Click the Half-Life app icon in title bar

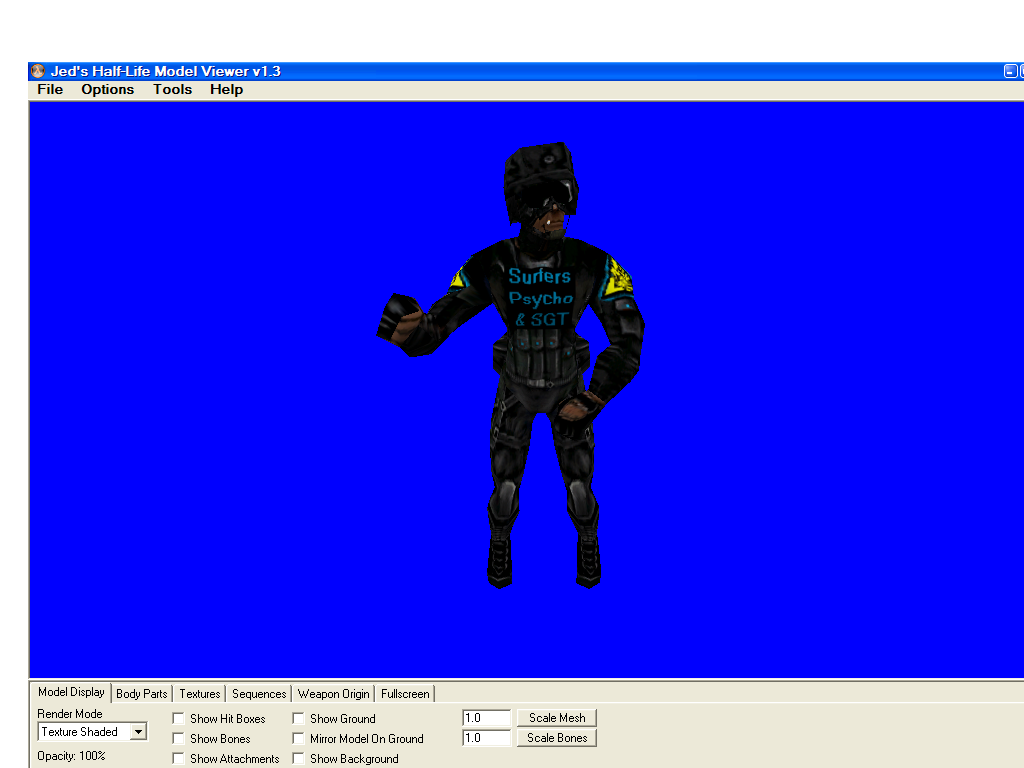coord(38,71)
